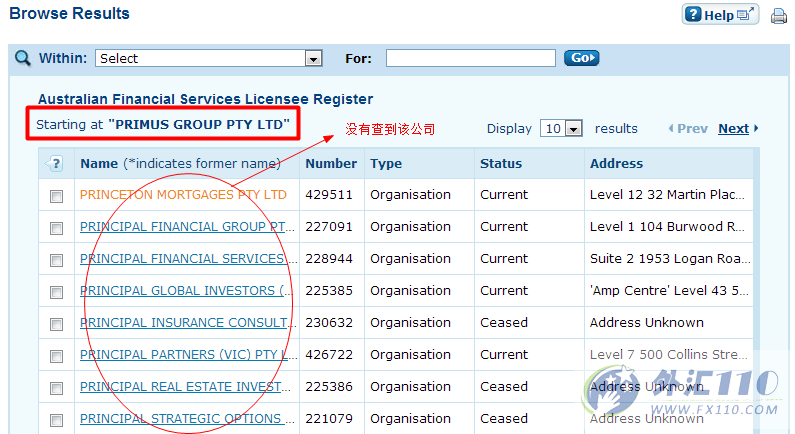Sort by Number column header
The height and width of the screenshot is (434, 795).
(x=331, y=164)
